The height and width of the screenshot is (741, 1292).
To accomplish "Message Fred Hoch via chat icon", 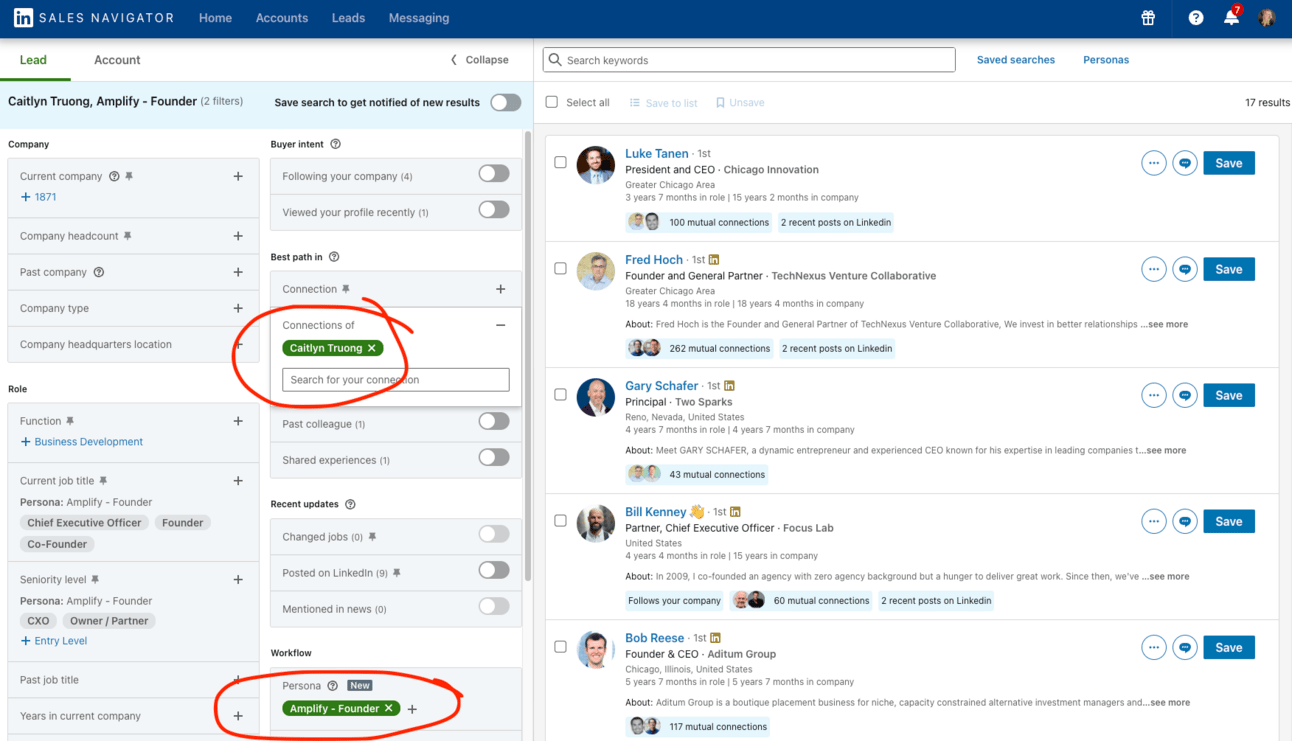I will click(1185, 269).
